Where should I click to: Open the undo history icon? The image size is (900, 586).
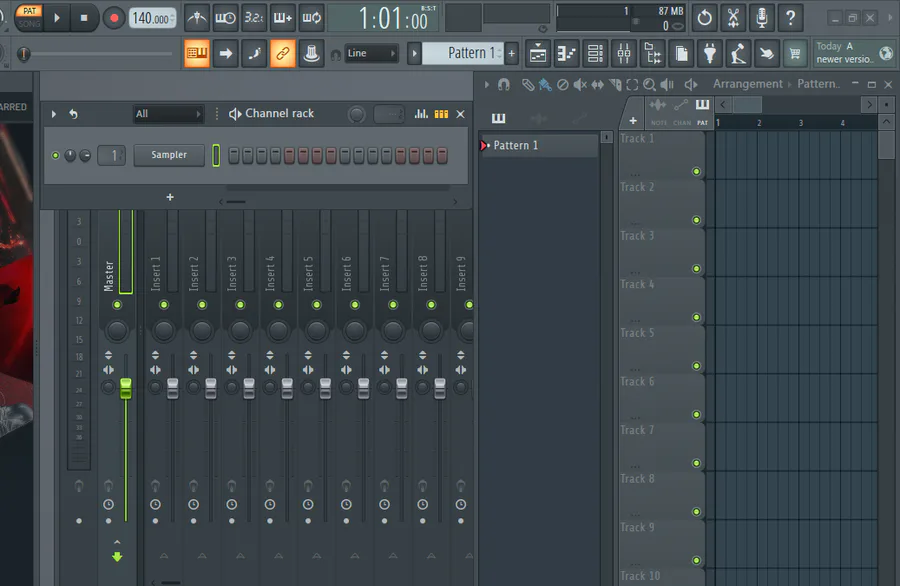point(704,18)
